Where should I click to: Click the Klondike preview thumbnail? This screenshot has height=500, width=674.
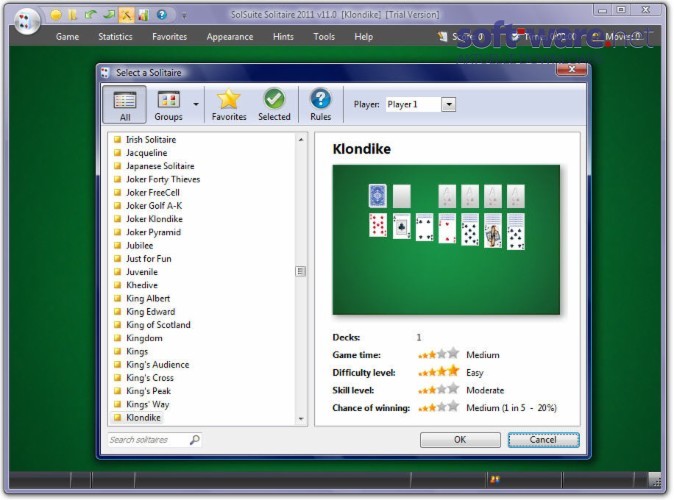[x=446, y=240]
